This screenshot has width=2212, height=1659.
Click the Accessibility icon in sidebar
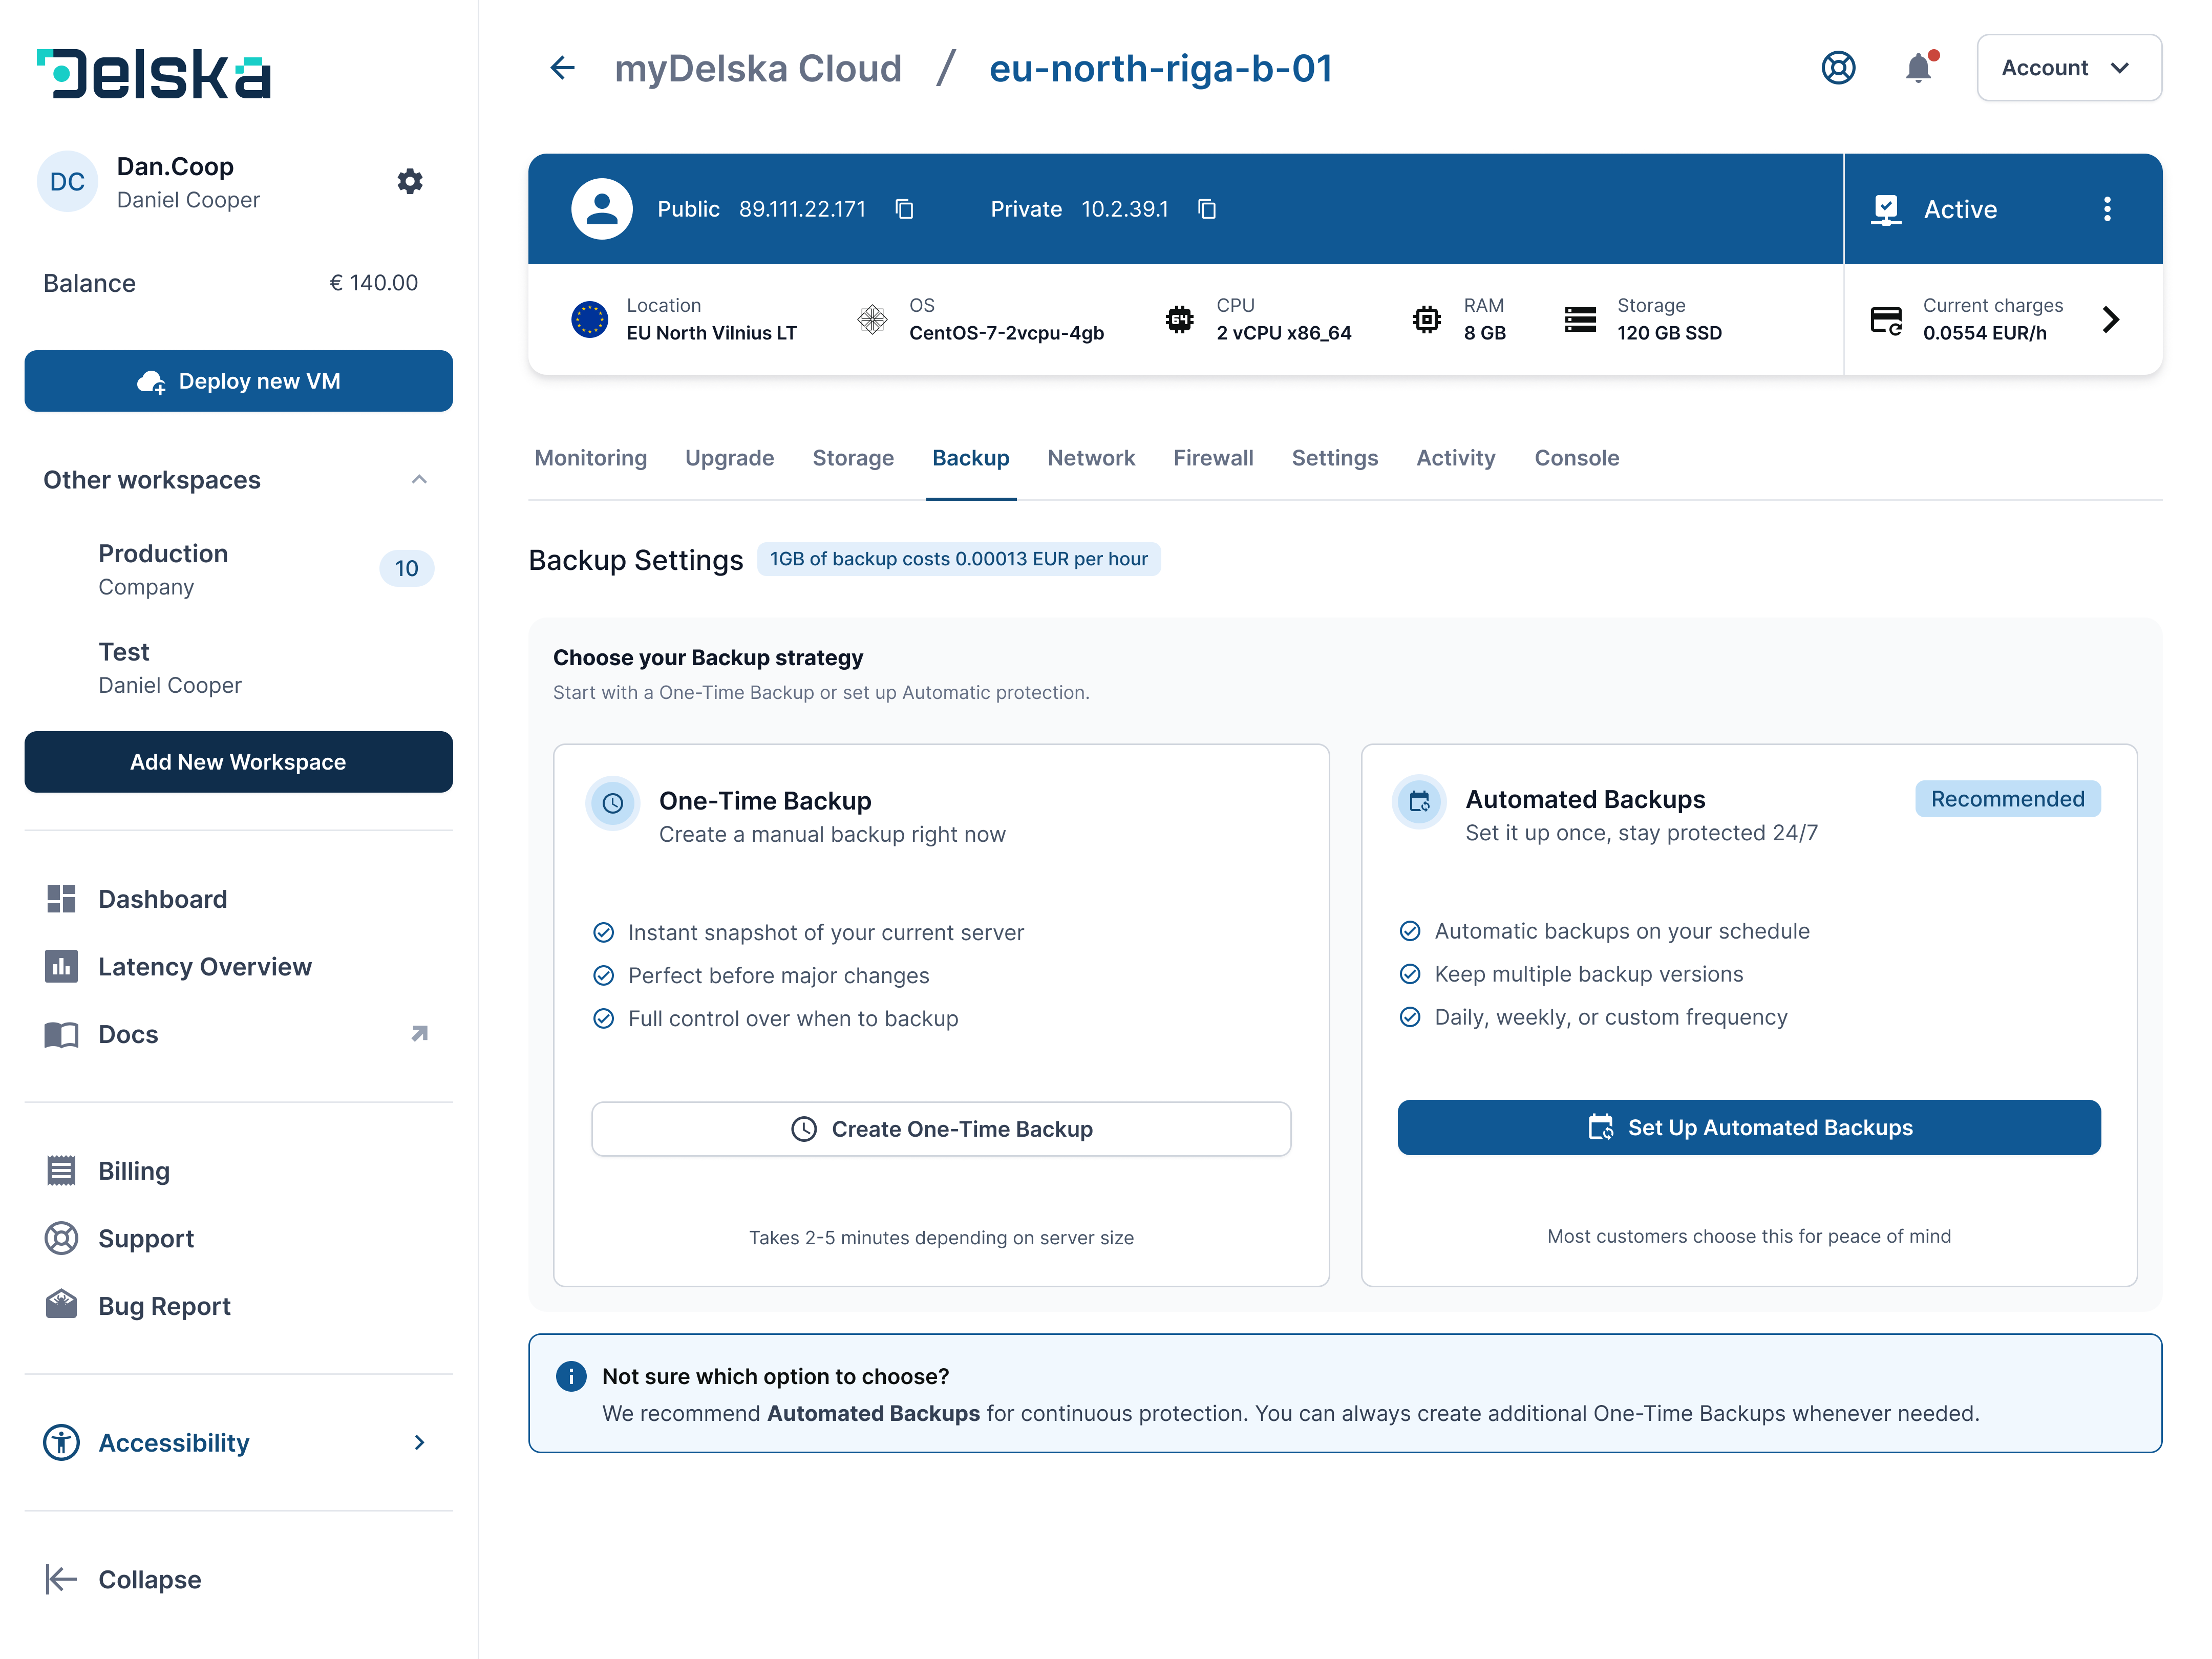61,1442
